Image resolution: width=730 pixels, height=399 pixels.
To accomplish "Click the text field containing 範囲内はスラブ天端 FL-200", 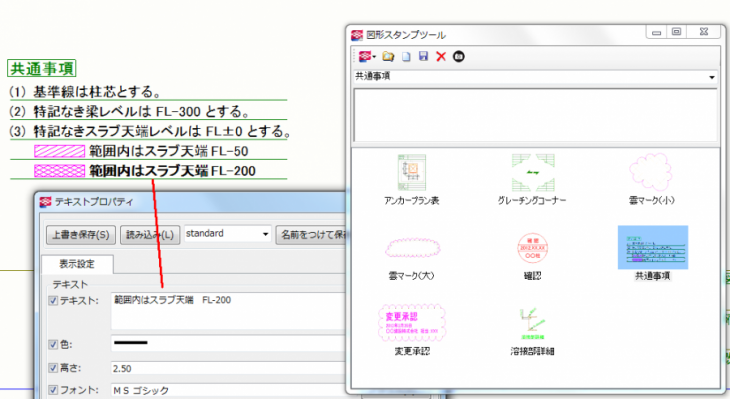I will coord(229,311).
